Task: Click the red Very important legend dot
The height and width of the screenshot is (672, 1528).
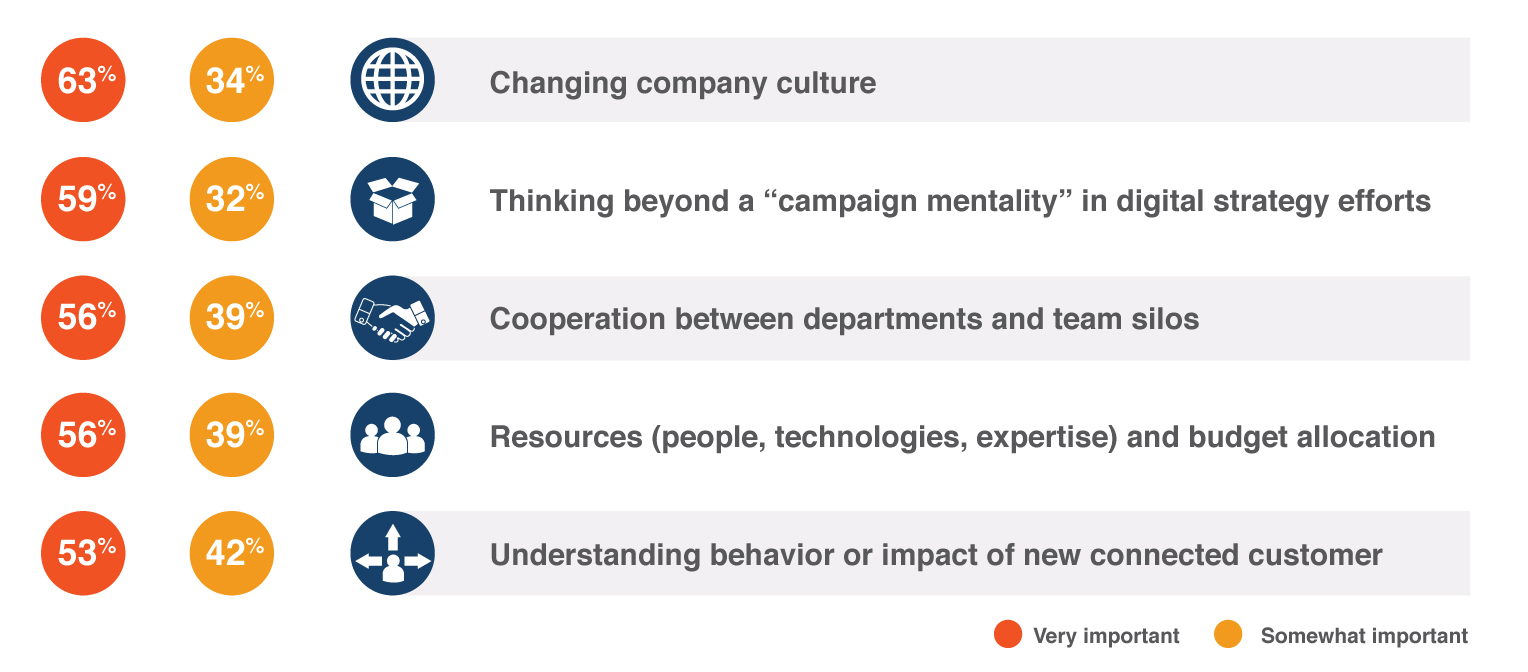Action: 1008,634
